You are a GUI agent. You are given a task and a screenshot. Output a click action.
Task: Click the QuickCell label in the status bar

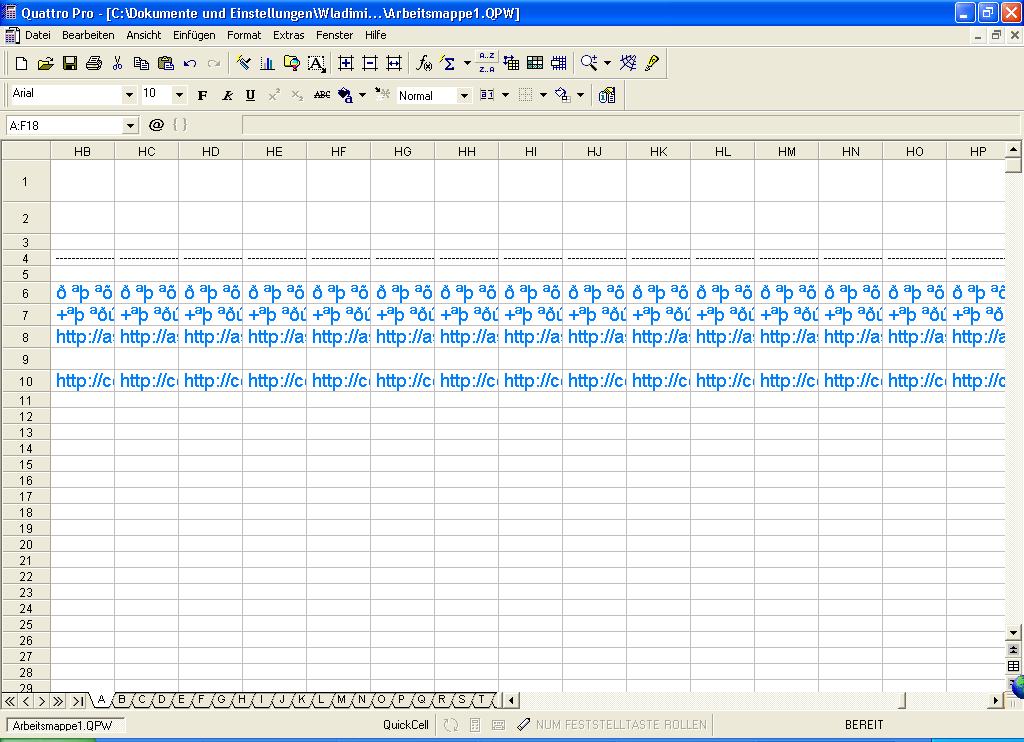coord(406,725)
